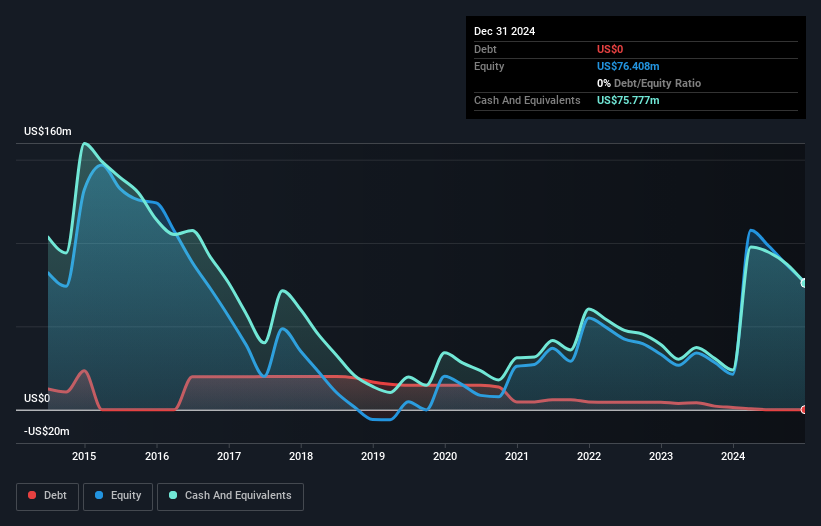Click the 2020 x-axis label
This screenshot has height=526, width=821.
[445, 456]
